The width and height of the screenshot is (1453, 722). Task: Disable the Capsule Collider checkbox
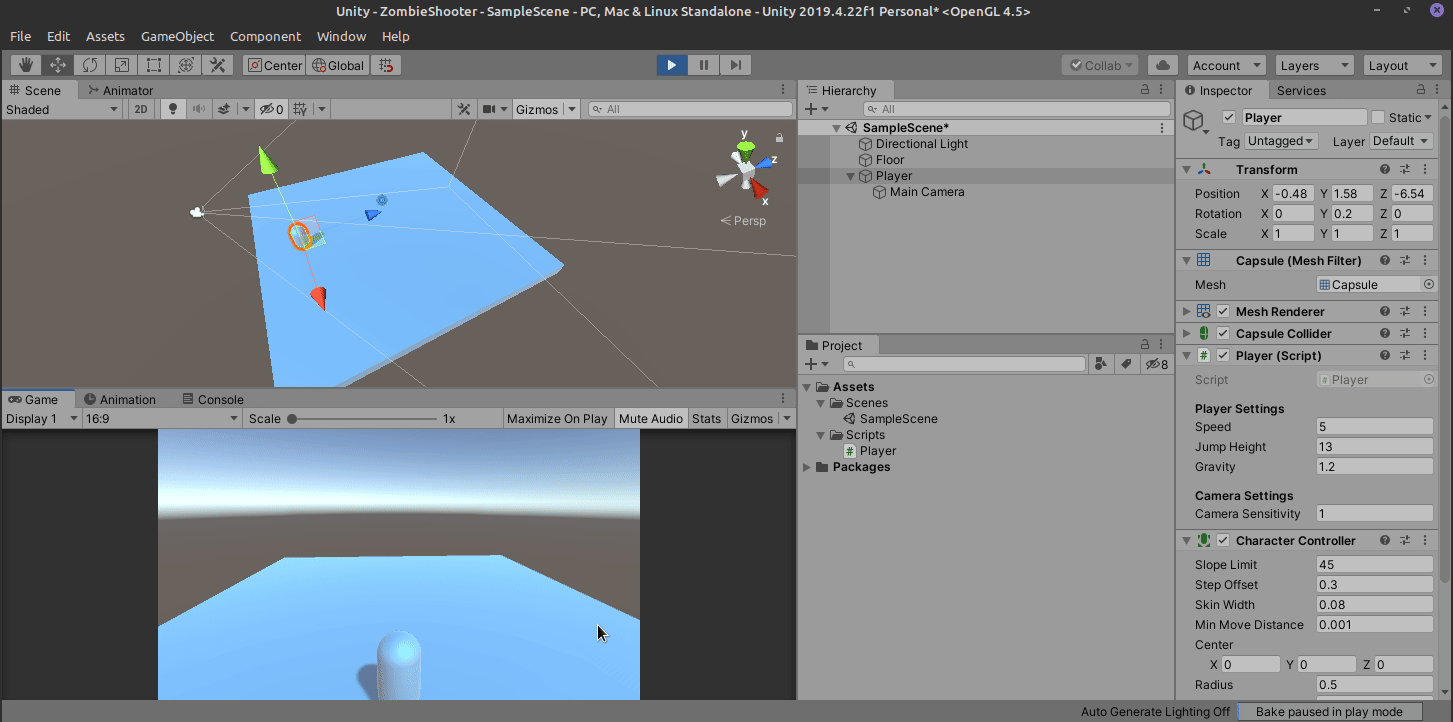pyautogui.click(x=1223, y=333)
